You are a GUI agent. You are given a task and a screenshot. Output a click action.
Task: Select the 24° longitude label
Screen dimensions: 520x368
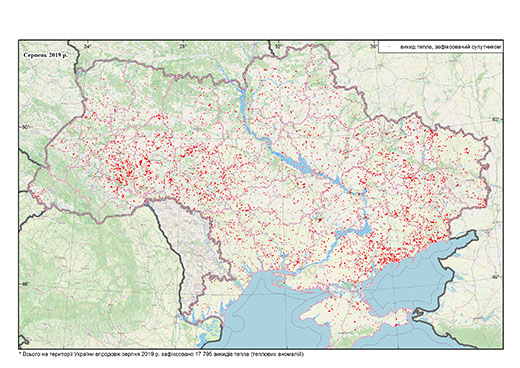tap(88, 46)
